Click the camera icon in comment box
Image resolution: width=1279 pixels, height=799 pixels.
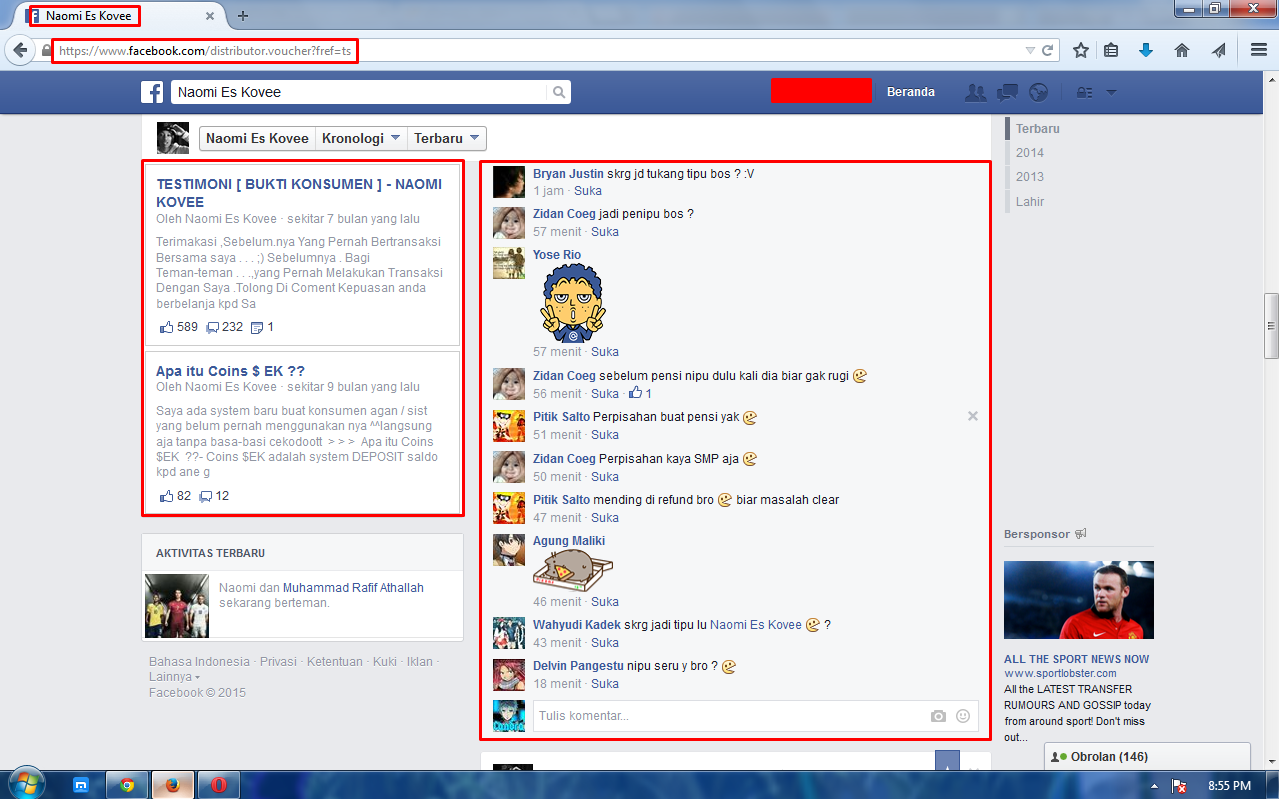pyautogui.click(x=938, y=716)
